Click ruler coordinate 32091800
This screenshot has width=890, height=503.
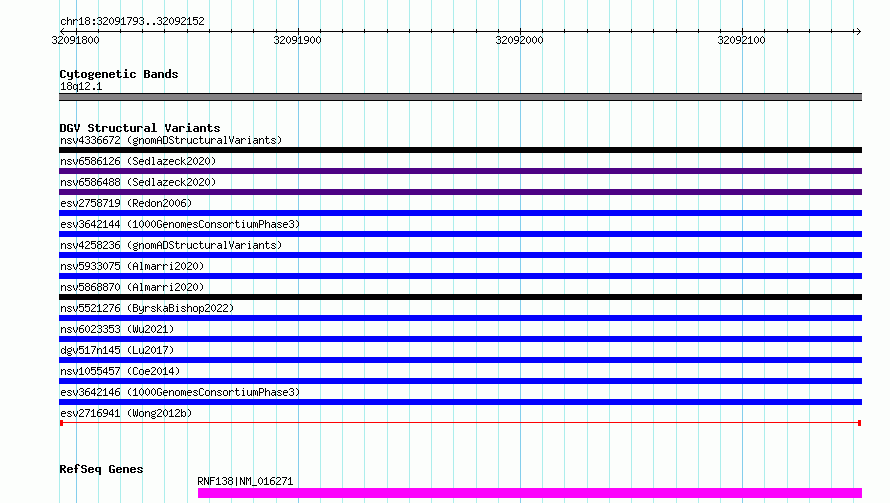75,40
